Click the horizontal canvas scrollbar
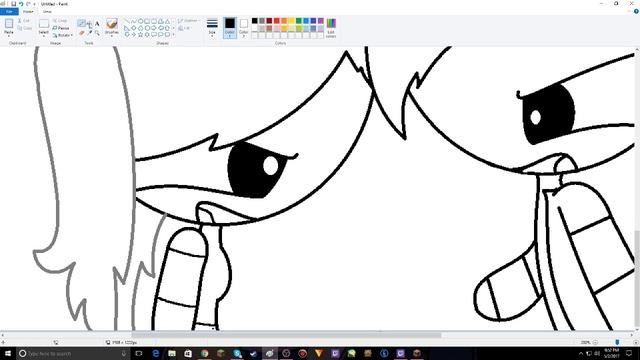The height and width of the screenshot is (360, 640). click(x=286, y=335)
